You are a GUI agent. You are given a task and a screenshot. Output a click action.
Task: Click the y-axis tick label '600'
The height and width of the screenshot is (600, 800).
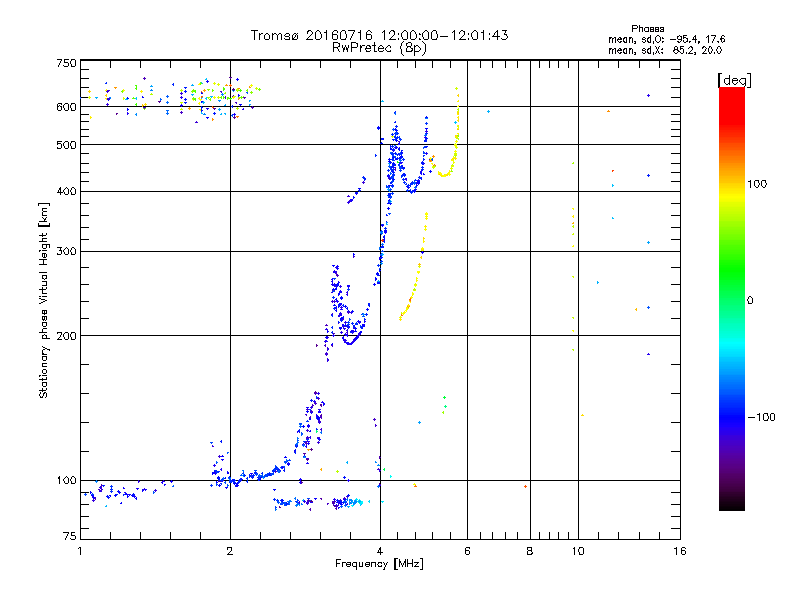[x=66, y=107]
